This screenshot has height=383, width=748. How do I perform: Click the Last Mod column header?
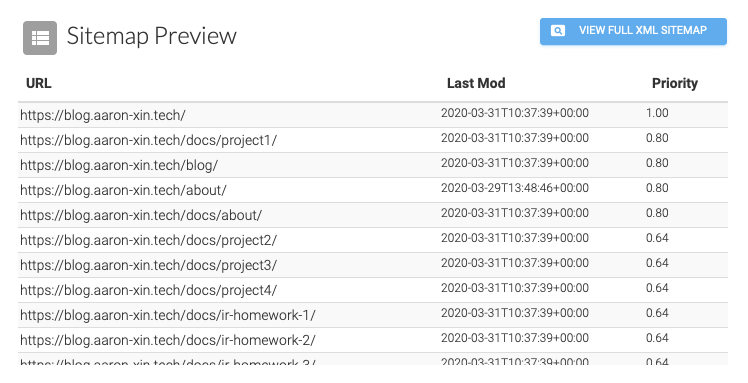pos(476,83)
